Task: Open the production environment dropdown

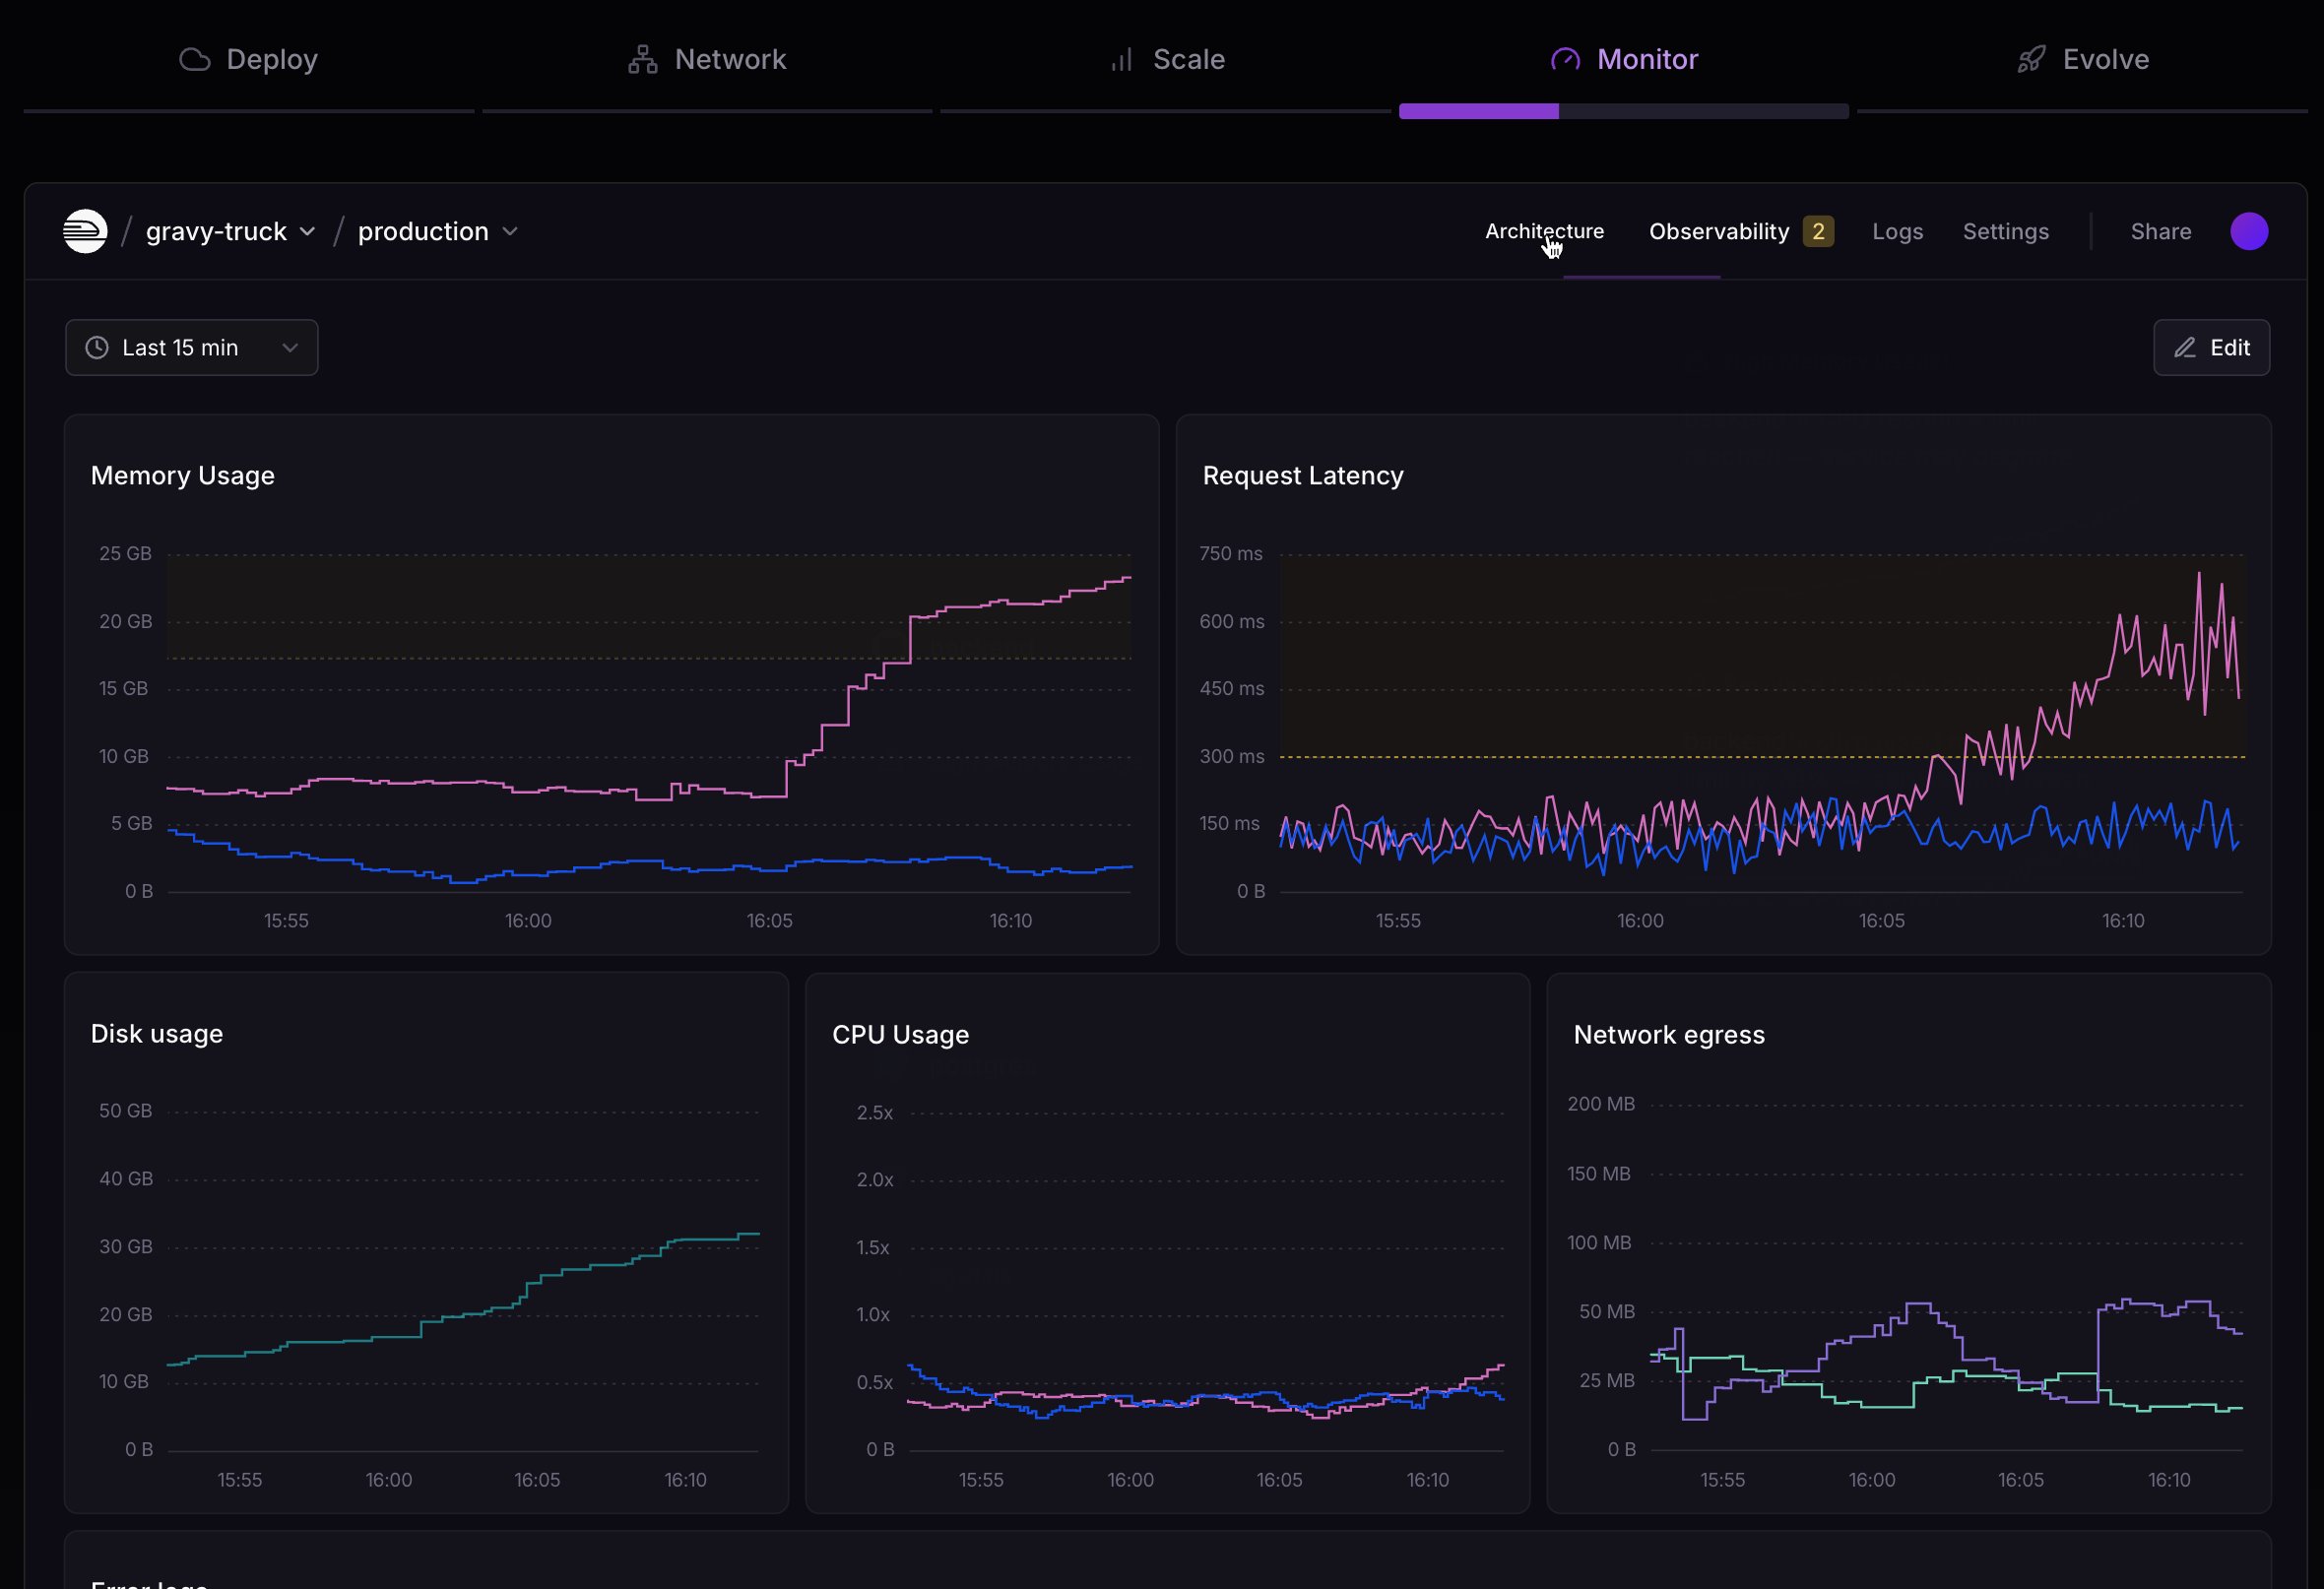Action: pyautogui.click(x=438, y=231)
